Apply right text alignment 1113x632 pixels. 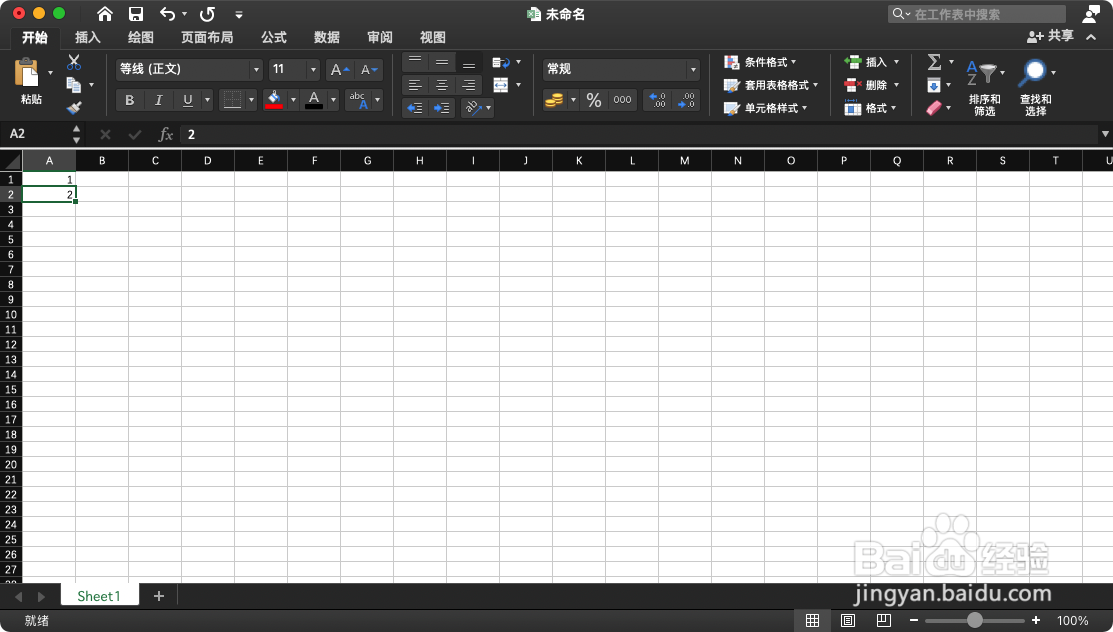pos(468,85)
